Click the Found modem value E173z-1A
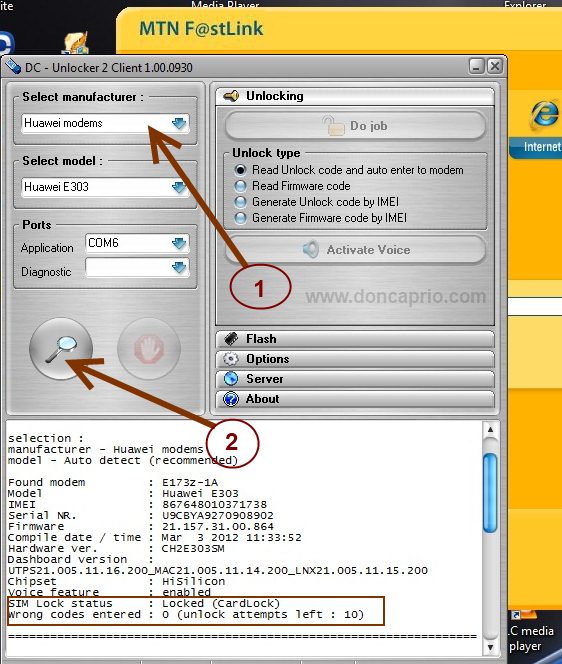Image resolution: width=562 pixels, height=664 pixels. 190,482
